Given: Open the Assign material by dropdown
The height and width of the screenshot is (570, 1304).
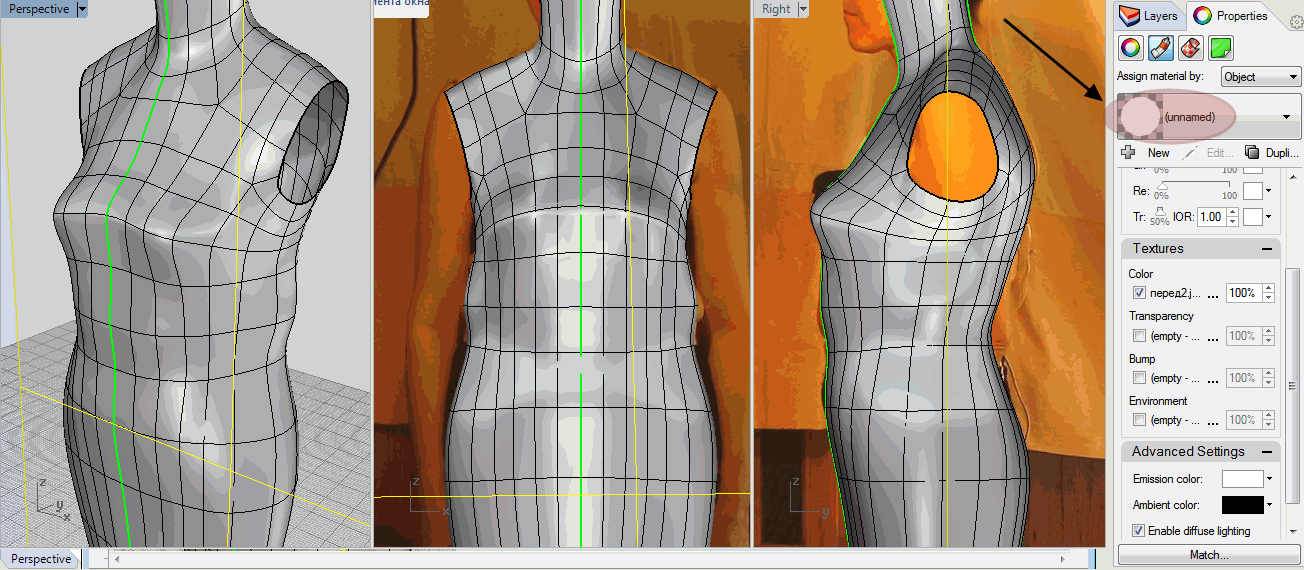Looking at the screenshot, I should coord(1260,77).
